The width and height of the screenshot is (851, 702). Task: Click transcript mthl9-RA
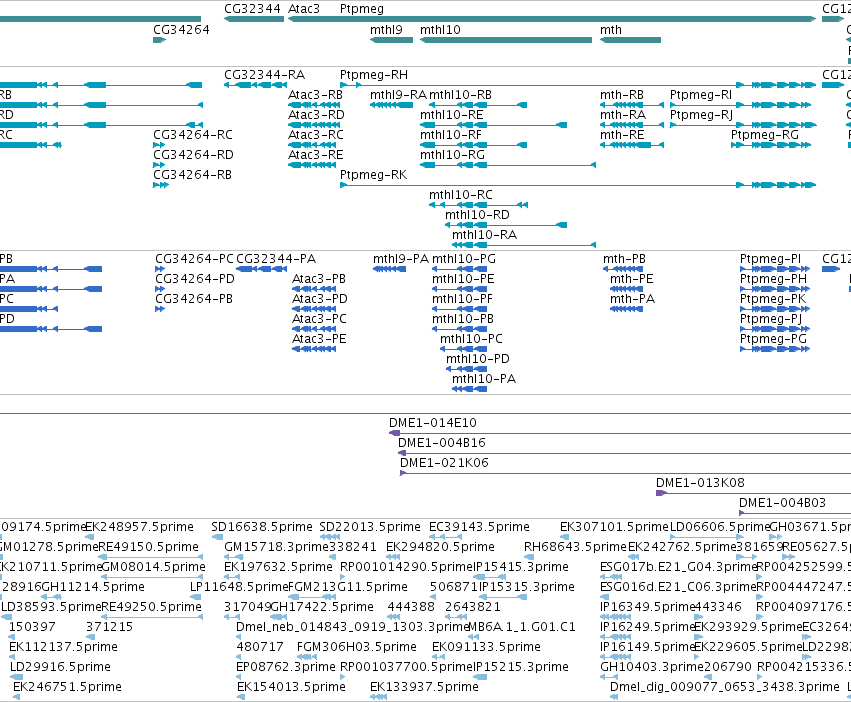tap(398, 94)
